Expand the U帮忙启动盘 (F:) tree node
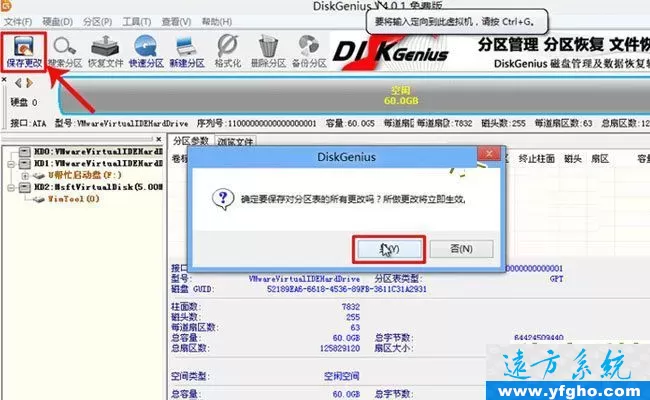The width and height of the screenshot is (650, 400). [25, 176]
